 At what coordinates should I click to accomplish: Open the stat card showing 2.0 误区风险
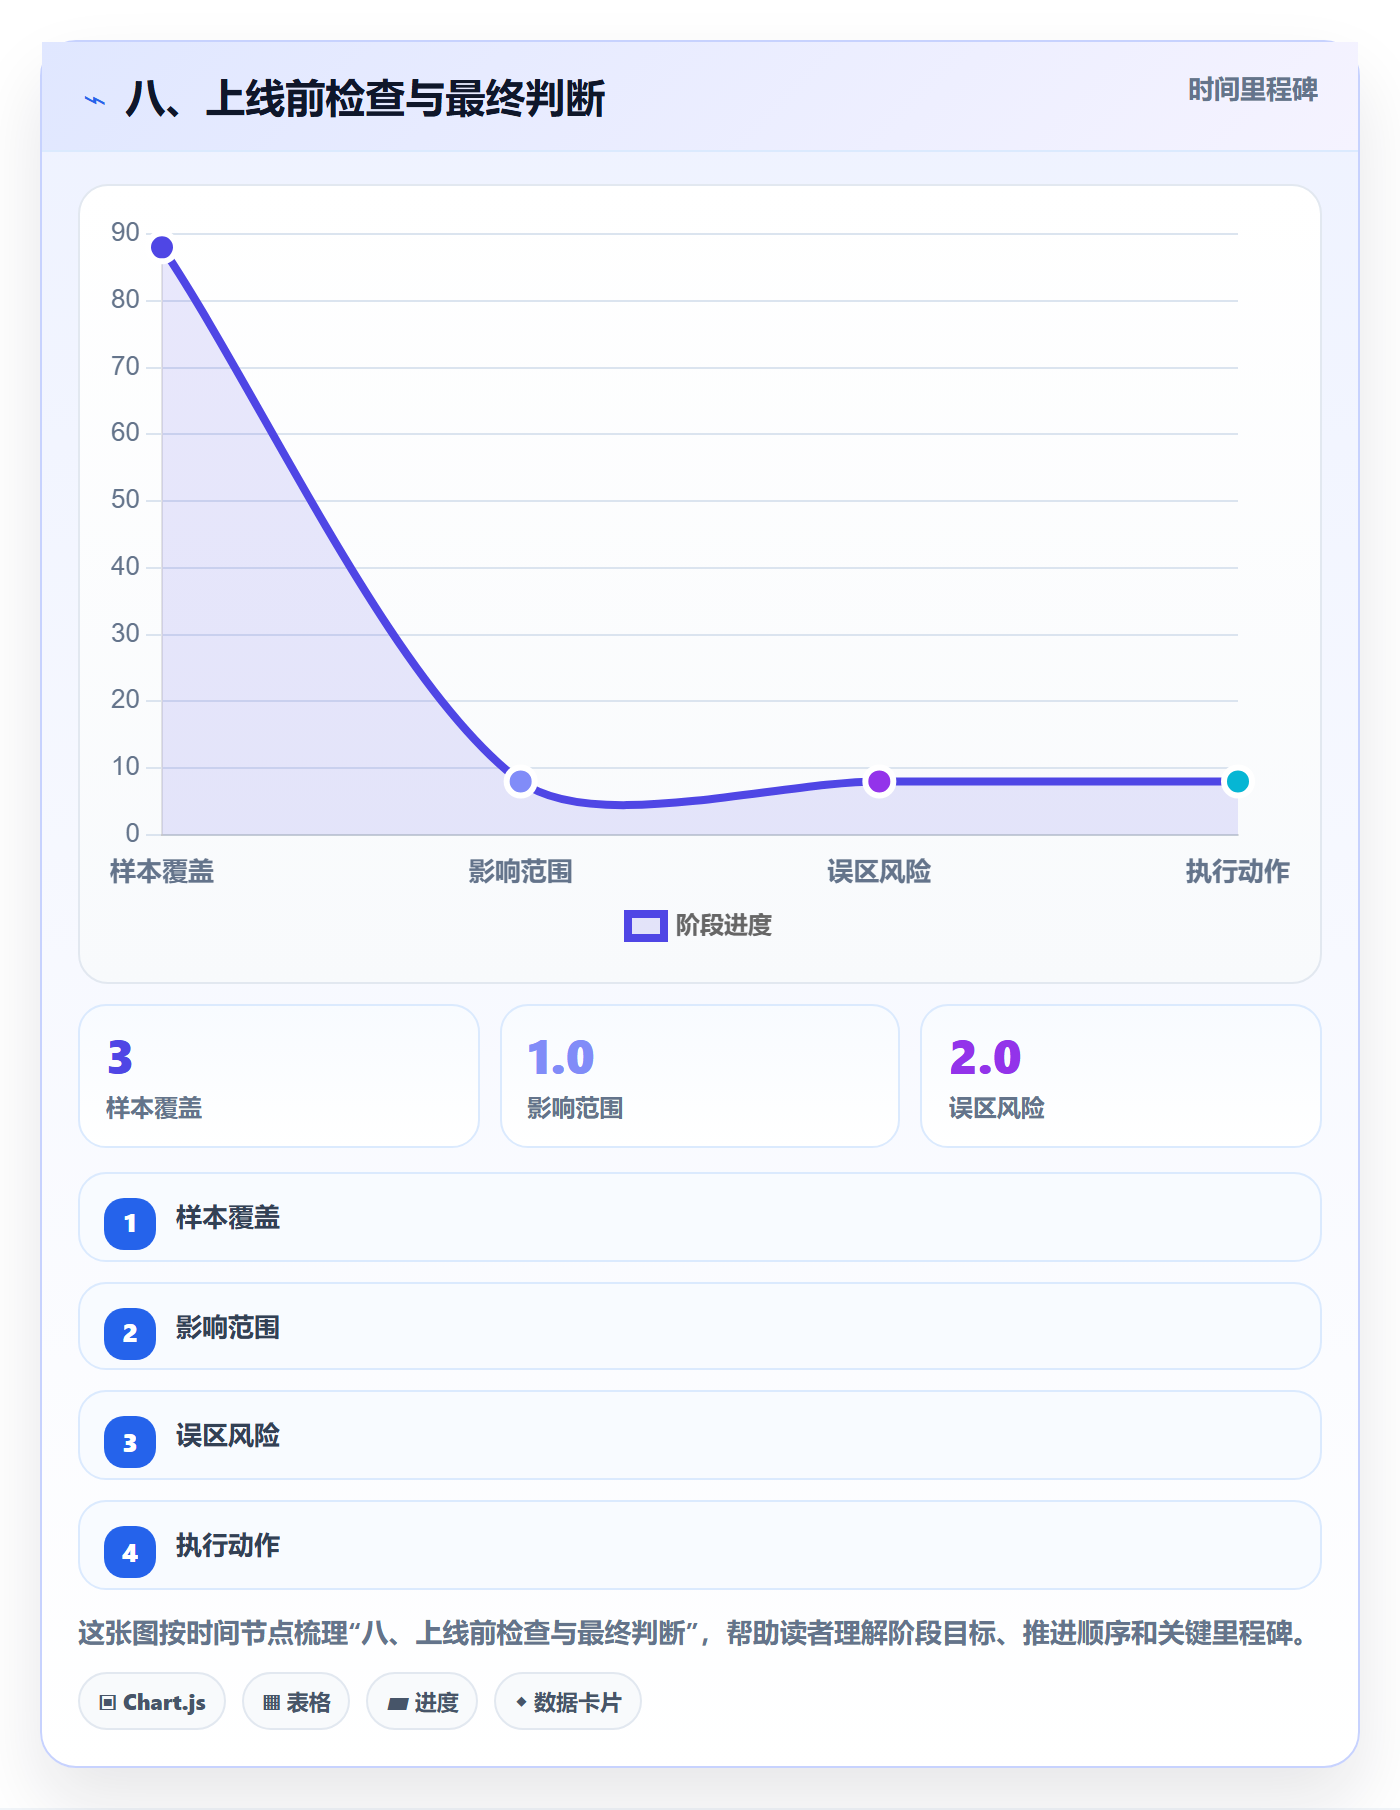pos(1121,1076)
